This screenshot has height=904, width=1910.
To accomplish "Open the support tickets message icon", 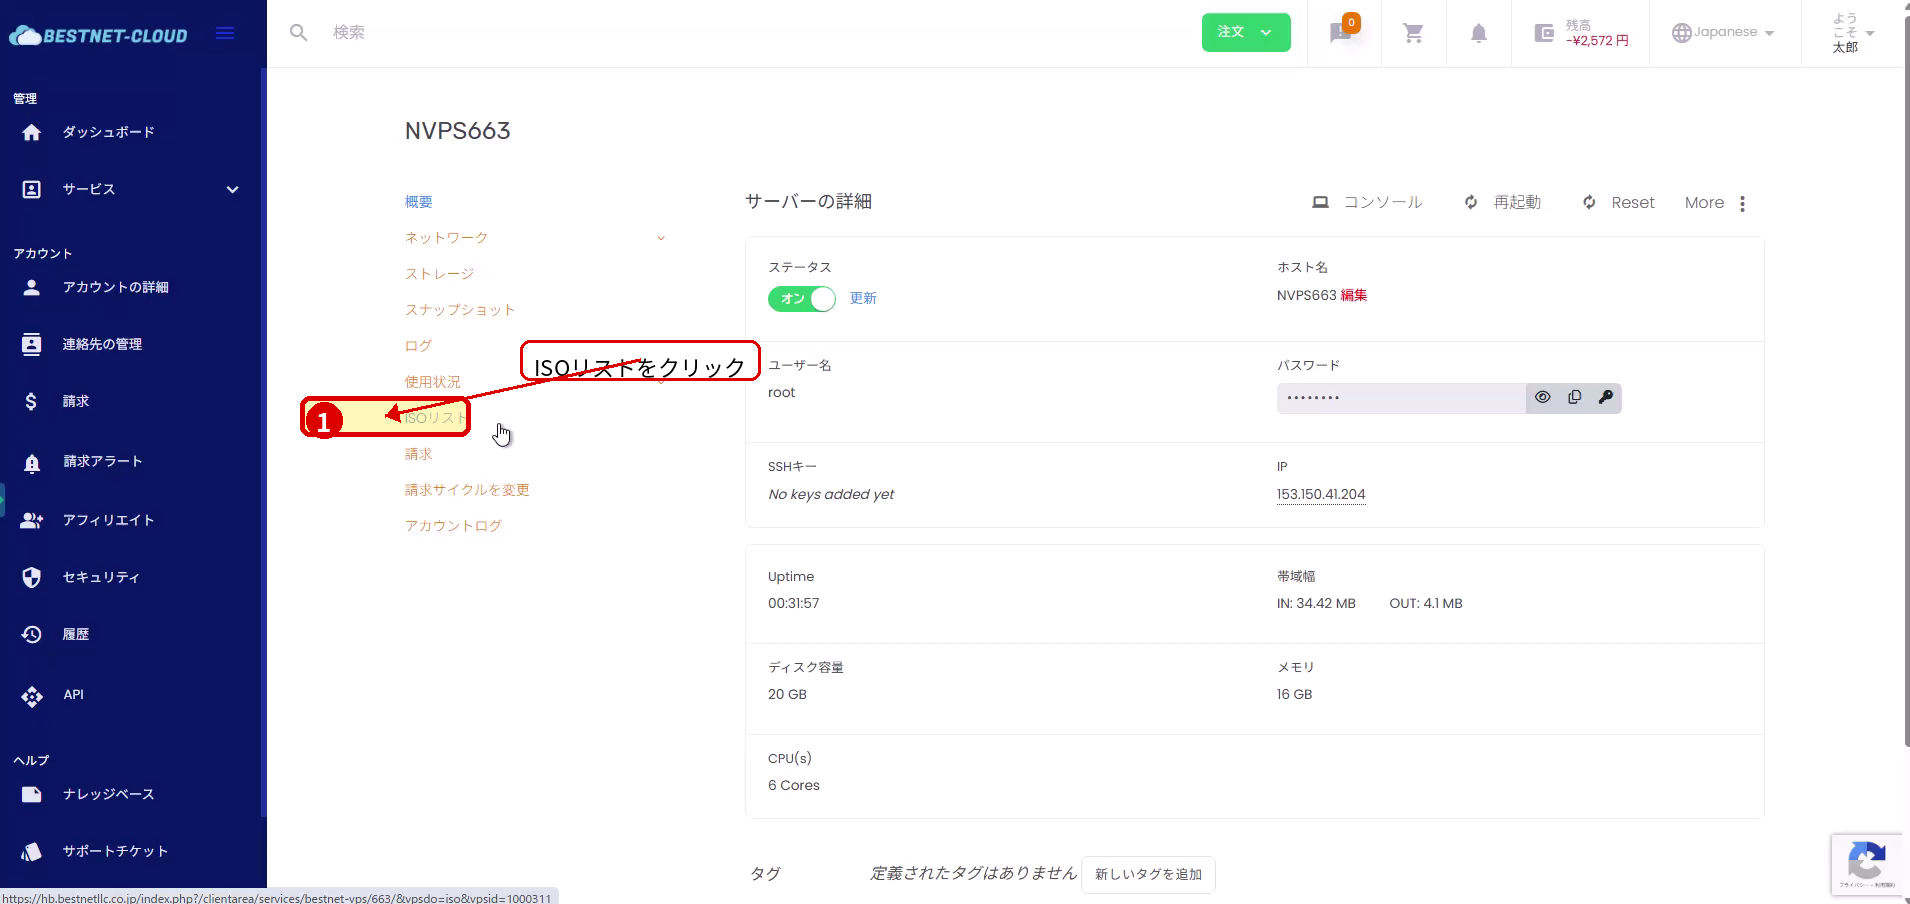I will pyautogui.click(x=1338, y=33).
